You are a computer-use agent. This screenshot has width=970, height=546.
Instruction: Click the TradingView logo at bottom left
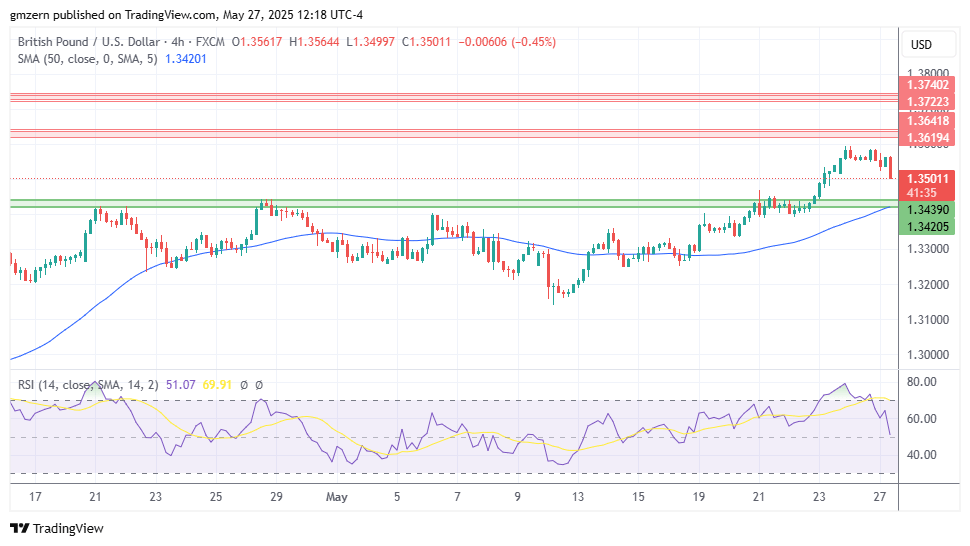pos(57,528)
